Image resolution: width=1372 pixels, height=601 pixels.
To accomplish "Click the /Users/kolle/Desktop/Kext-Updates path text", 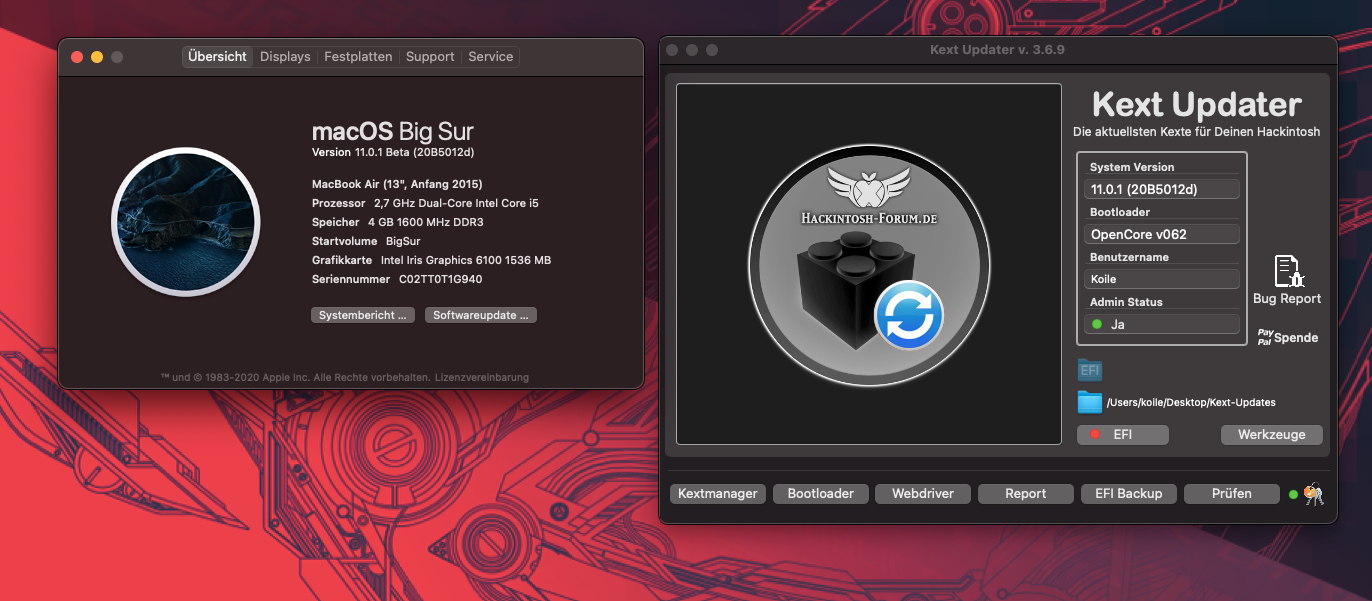I will pyautogui.click(x=1191, y=403).
